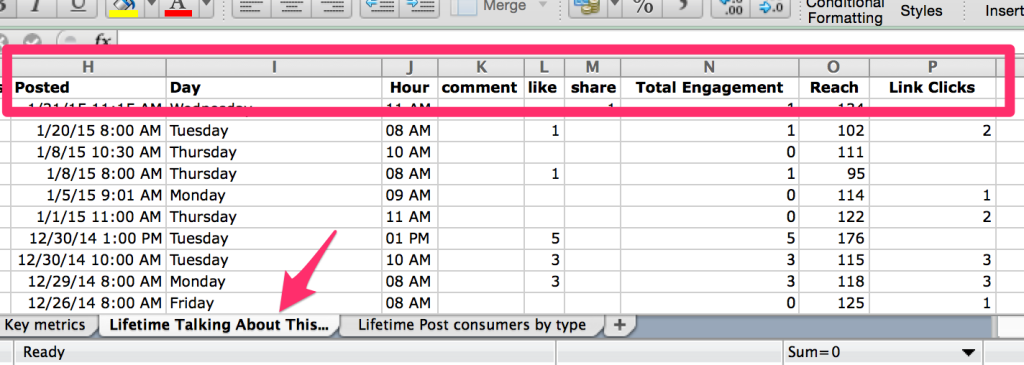This screenshot has height=365, width=1024.
Task: Open Conditional Formatting
Action: 845,11
